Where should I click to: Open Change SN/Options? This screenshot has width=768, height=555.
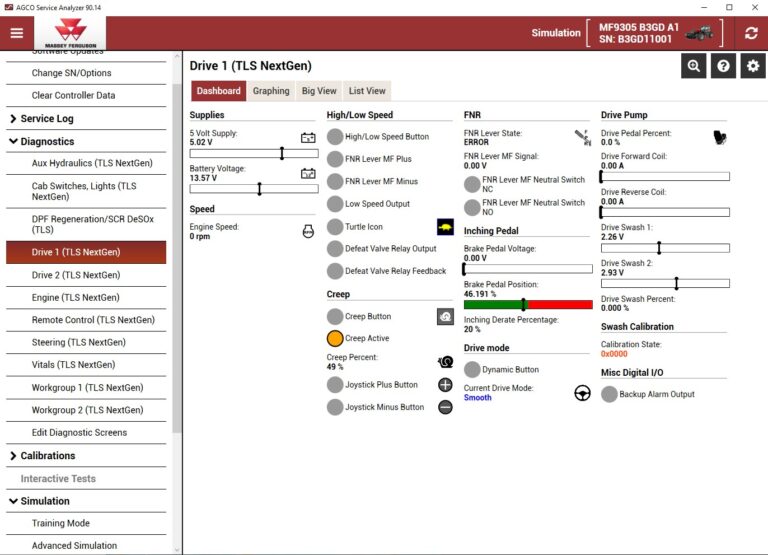[x=86, y=73]
